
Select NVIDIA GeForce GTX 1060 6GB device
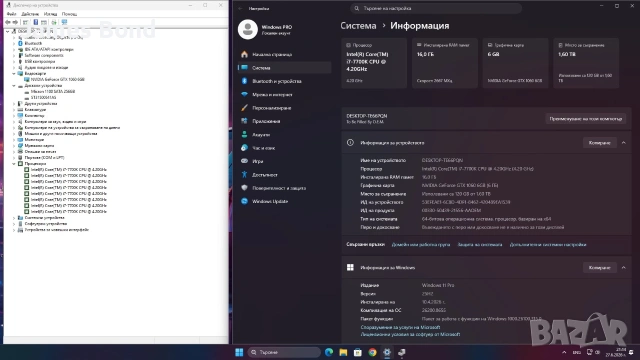58,80
